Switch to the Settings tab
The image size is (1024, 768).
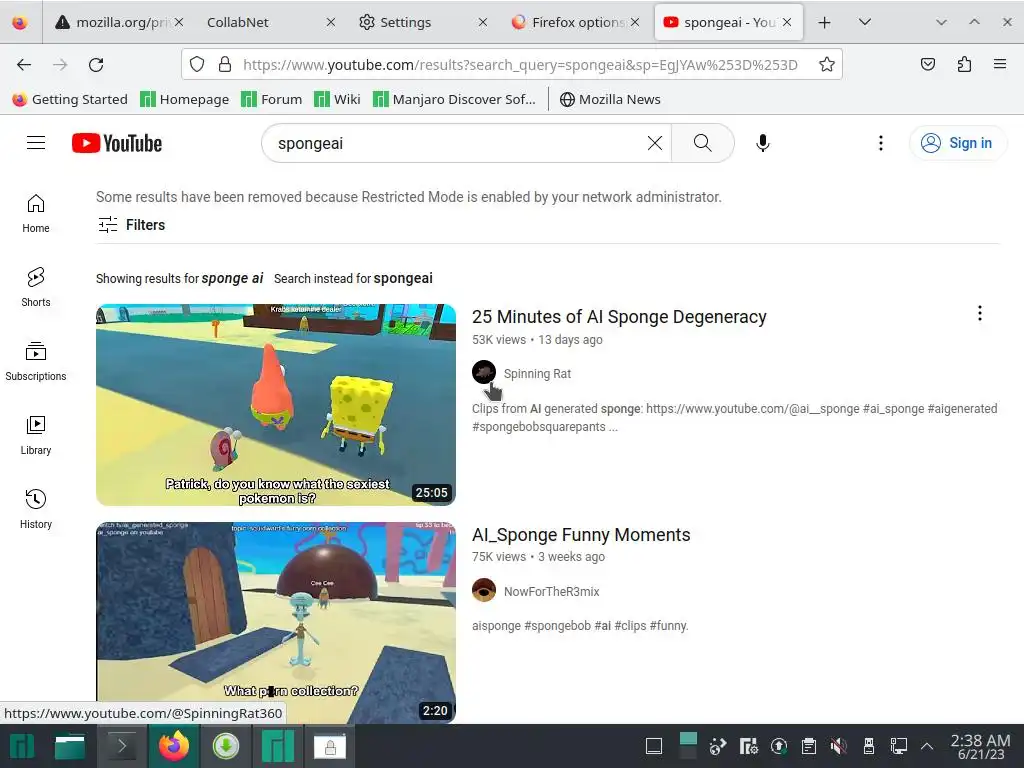pyautogui.click(x=405, y=22)
